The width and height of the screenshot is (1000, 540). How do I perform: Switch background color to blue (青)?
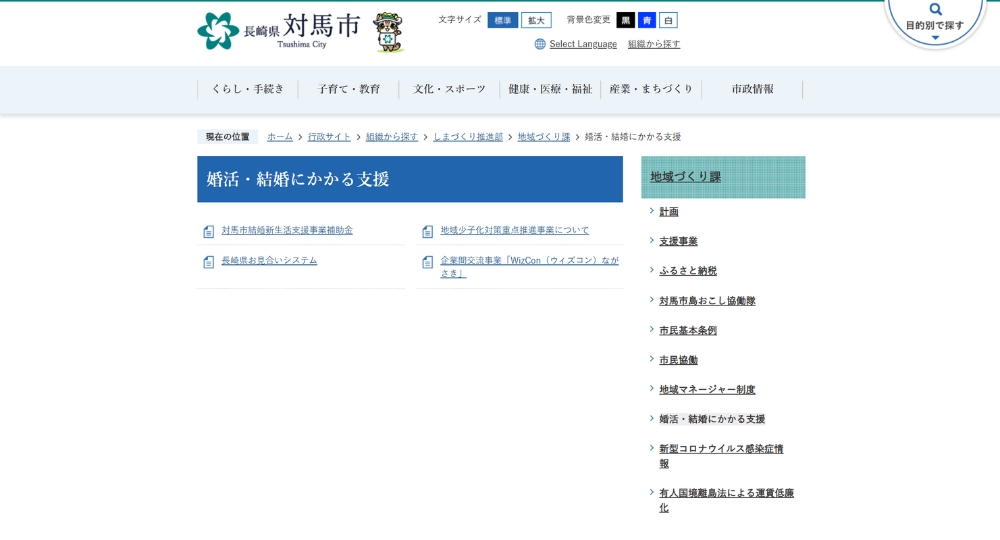[647, 20]
